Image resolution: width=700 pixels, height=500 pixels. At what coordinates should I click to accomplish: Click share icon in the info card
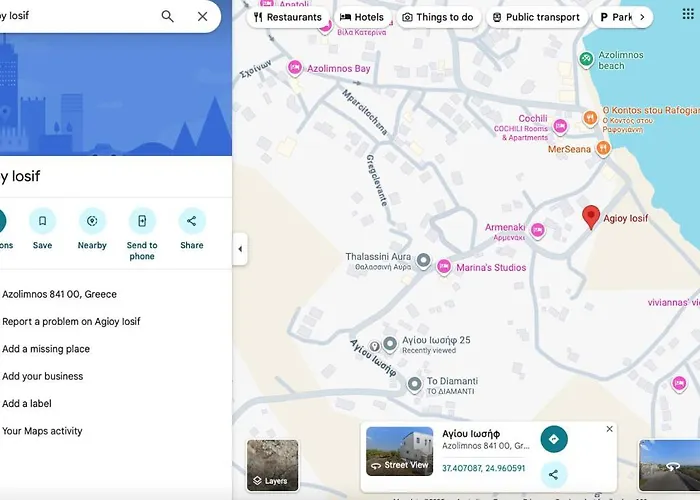click(x=554, y=474)
